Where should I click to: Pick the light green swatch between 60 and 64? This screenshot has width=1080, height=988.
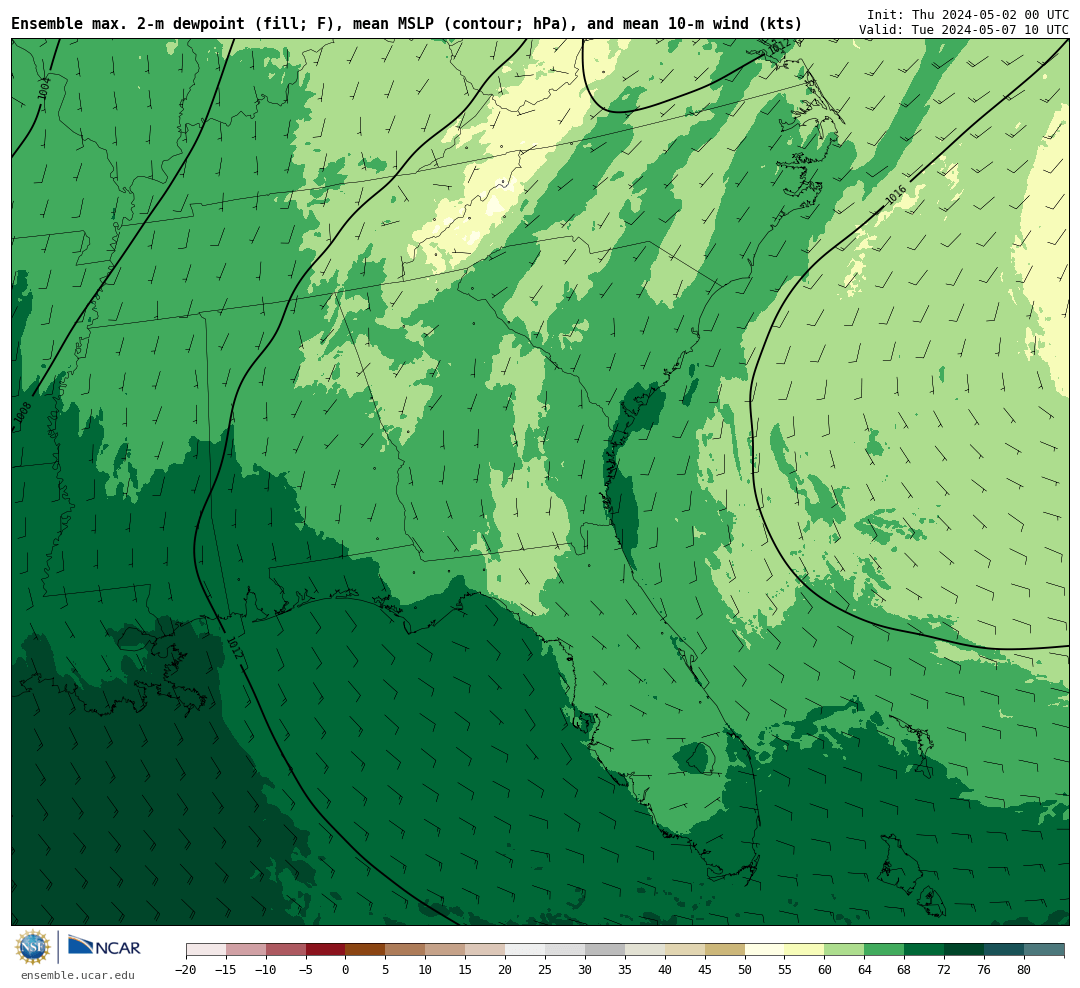(845, 950)
